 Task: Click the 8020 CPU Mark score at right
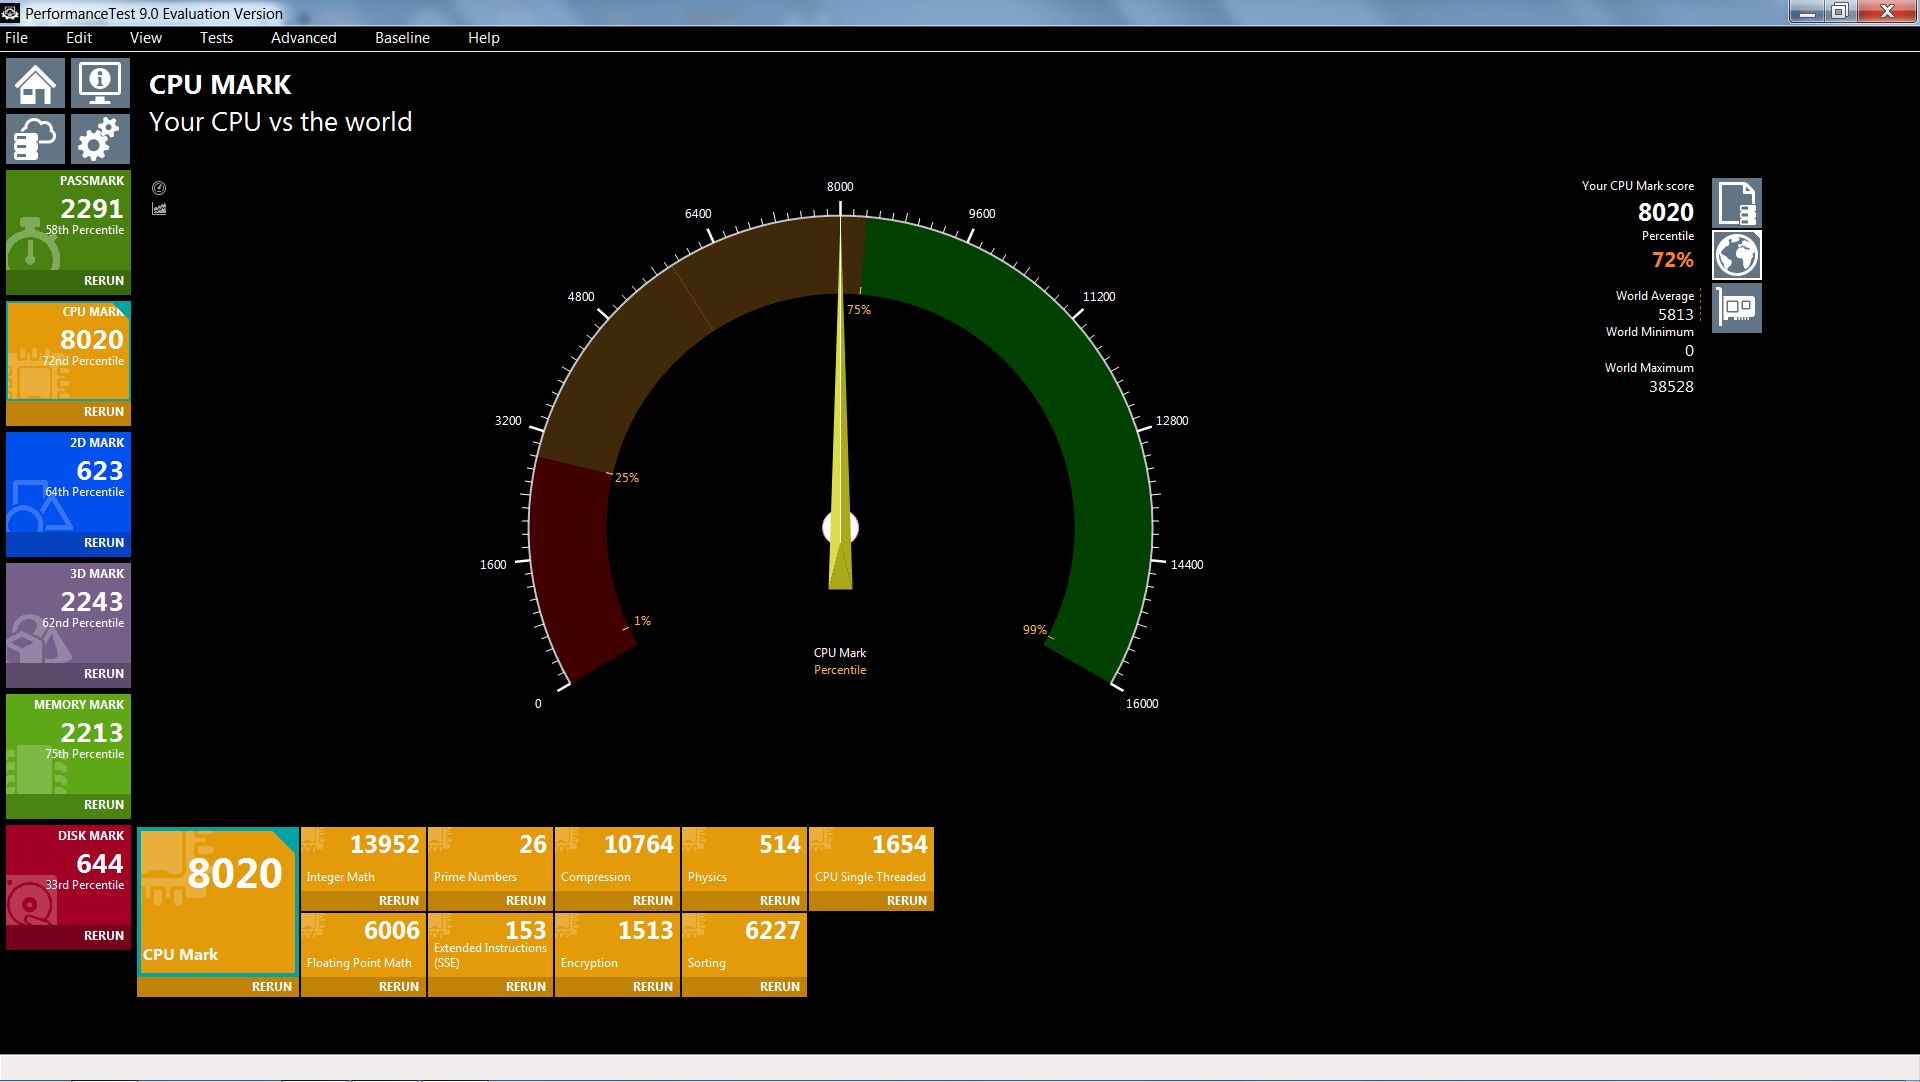tap(1665, 212)
